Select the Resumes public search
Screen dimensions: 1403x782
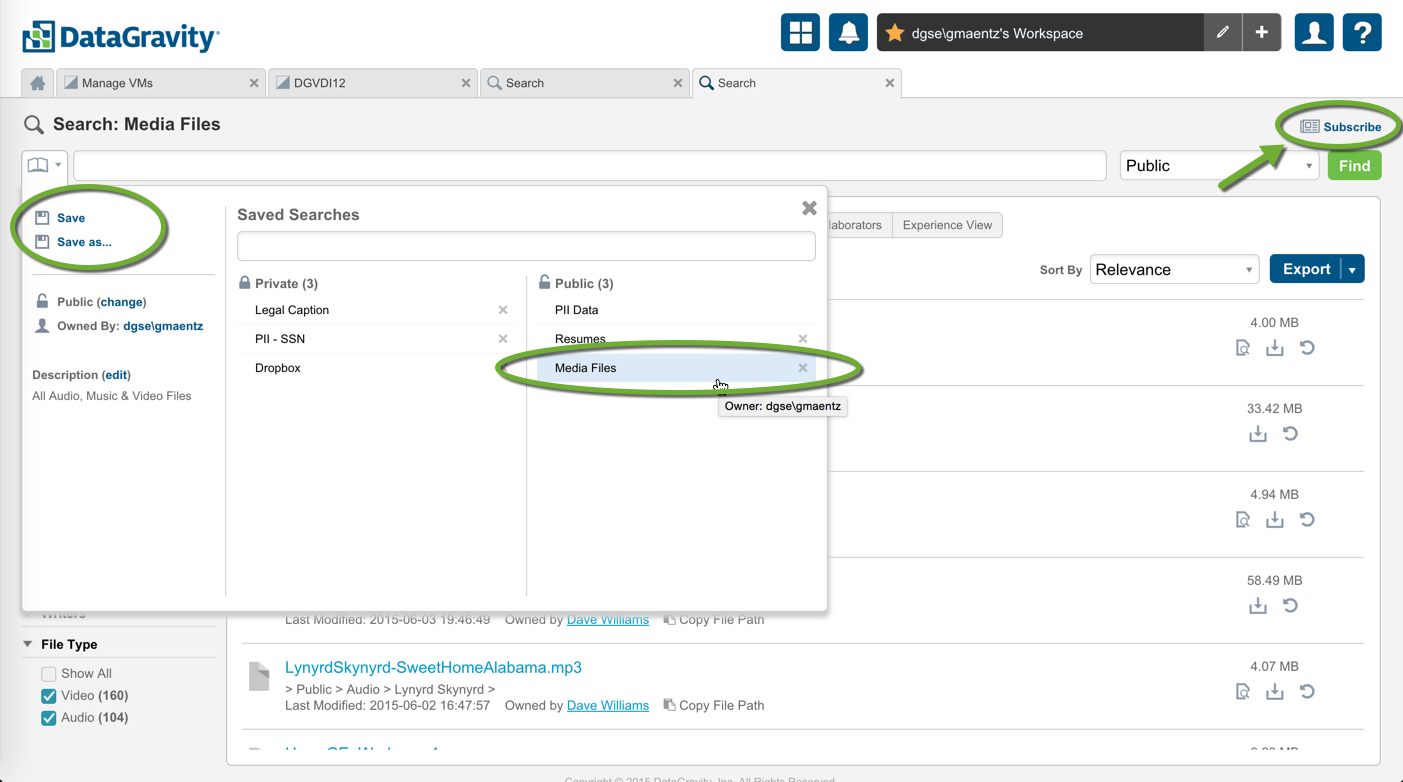pos(580,339)
